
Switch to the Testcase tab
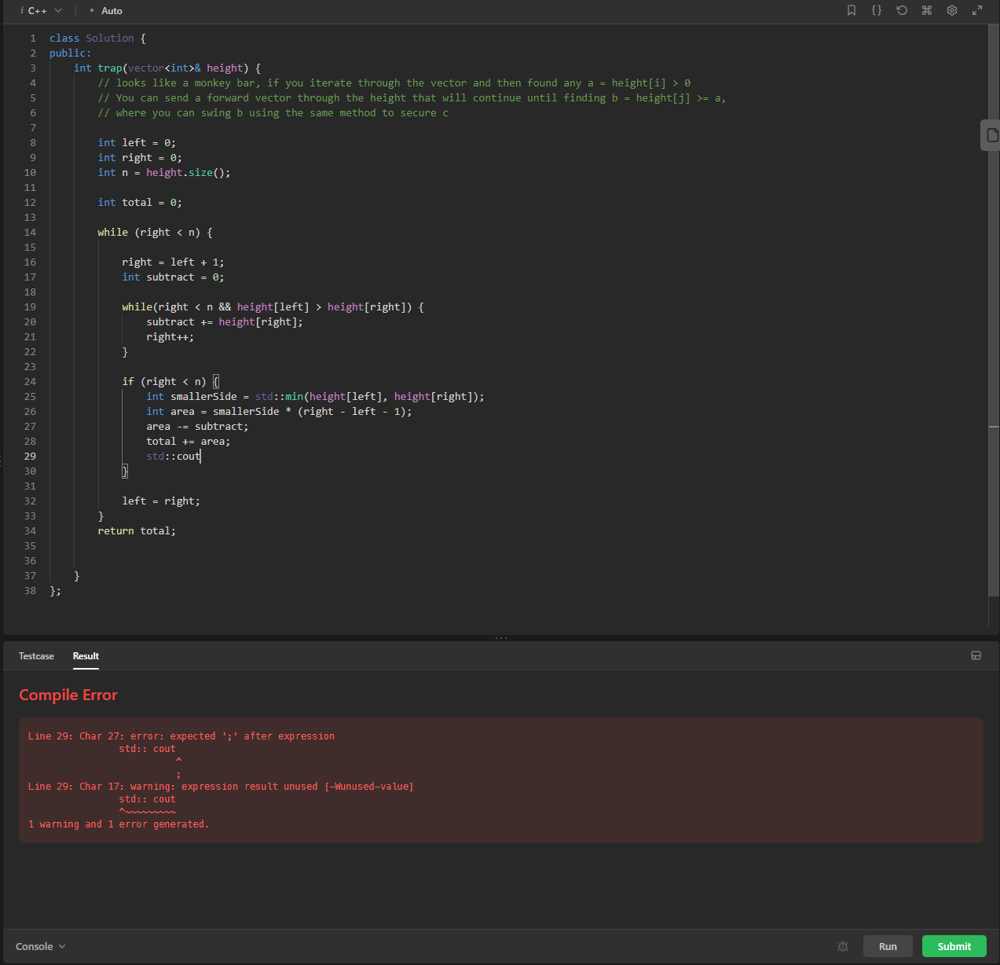pos(36,656)
